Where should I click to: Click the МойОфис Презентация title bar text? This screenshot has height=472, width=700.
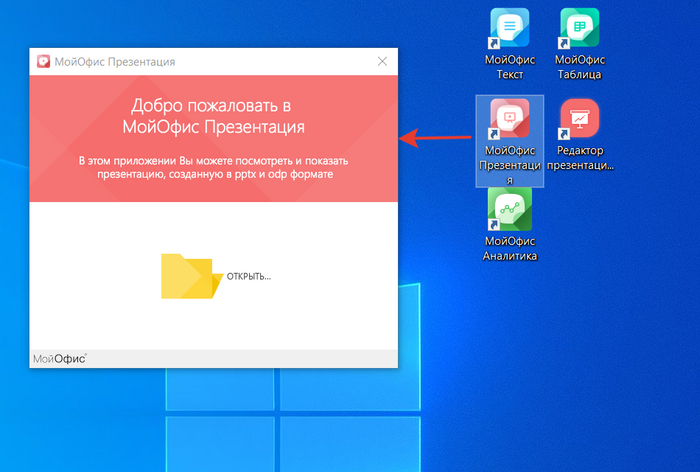coord(115,62)
